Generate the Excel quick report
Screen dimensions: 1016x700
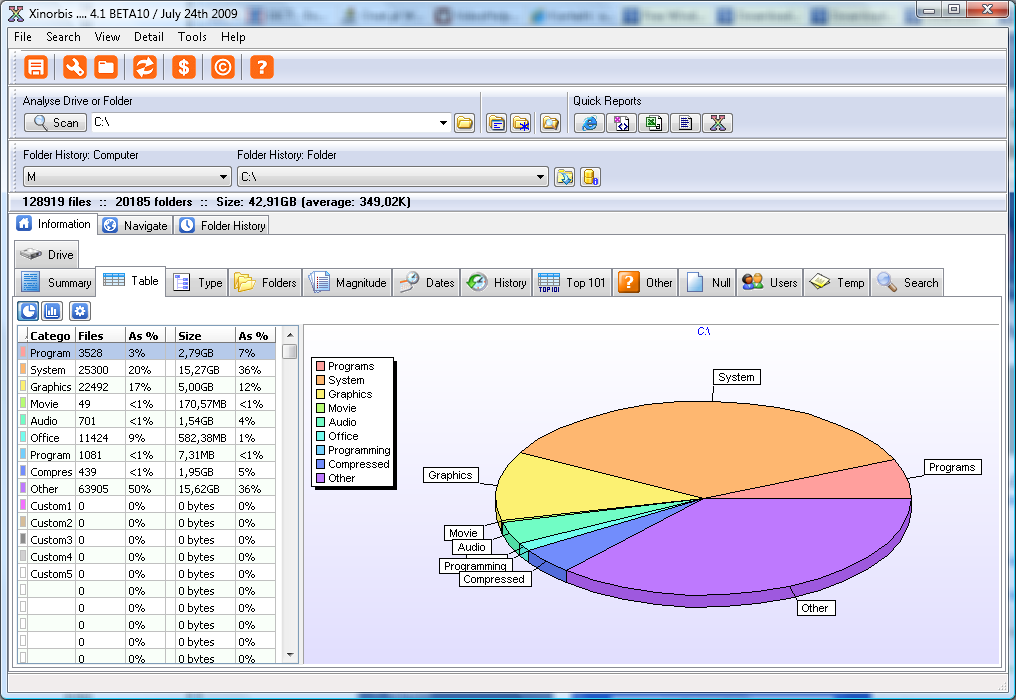[x=653, y=122]
